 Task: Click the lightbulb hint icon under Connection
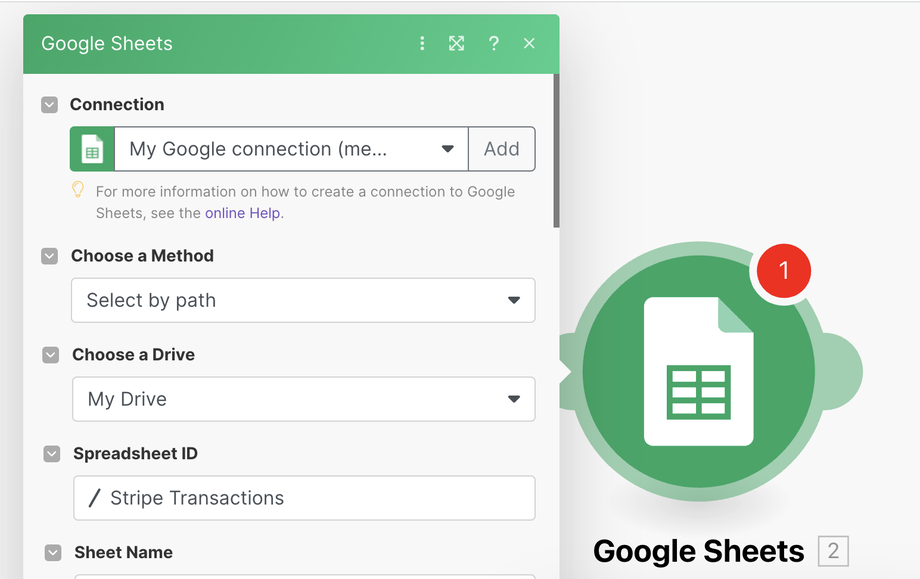click(78, 189)
